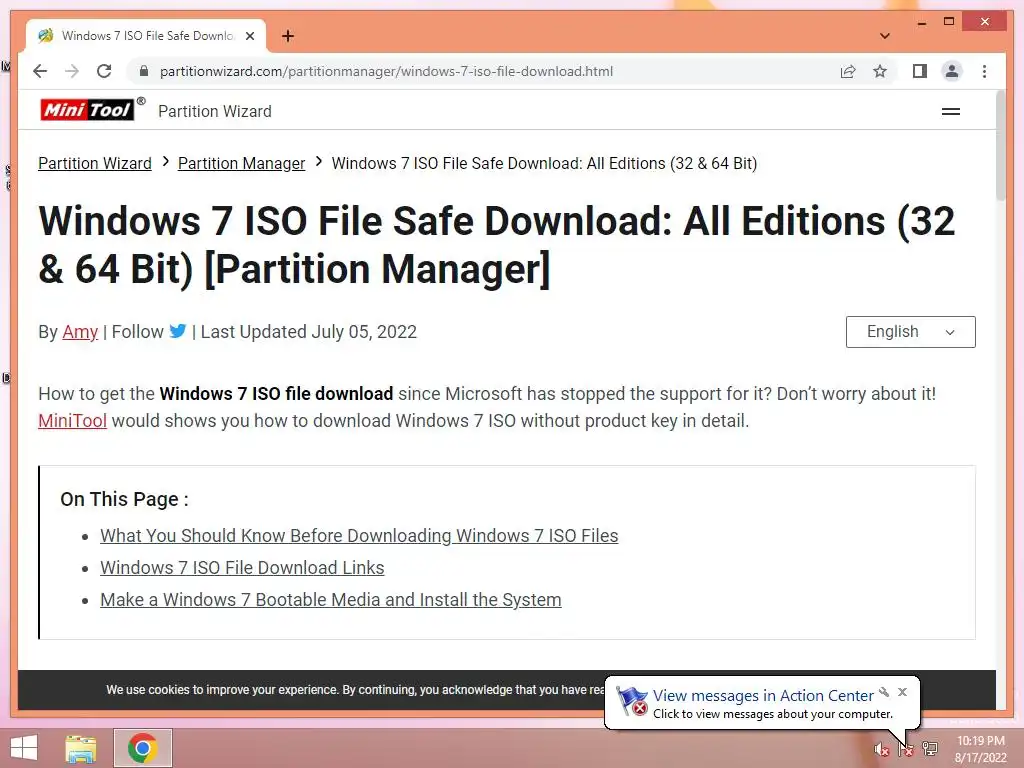View site info via the padlock icon
1024x768 pixels.
click(144, 71)
